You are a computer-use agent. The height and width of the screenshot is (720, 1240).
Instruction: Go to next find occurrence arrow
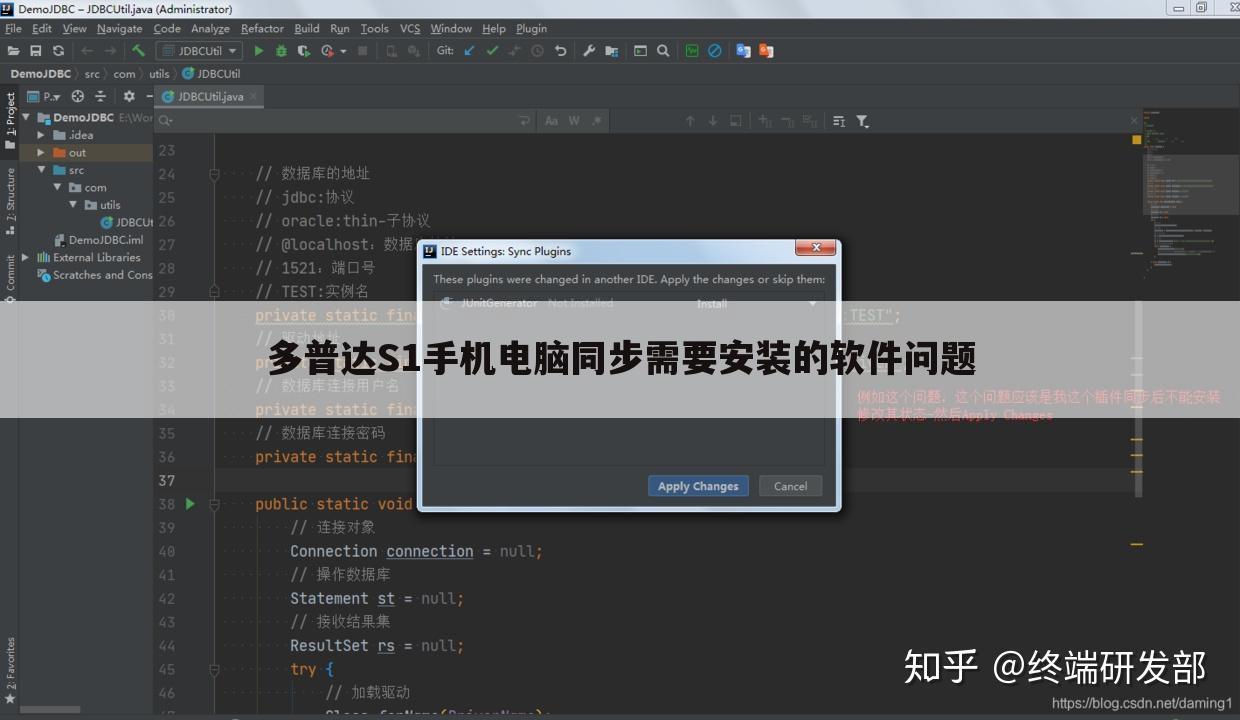click(713, 121)
